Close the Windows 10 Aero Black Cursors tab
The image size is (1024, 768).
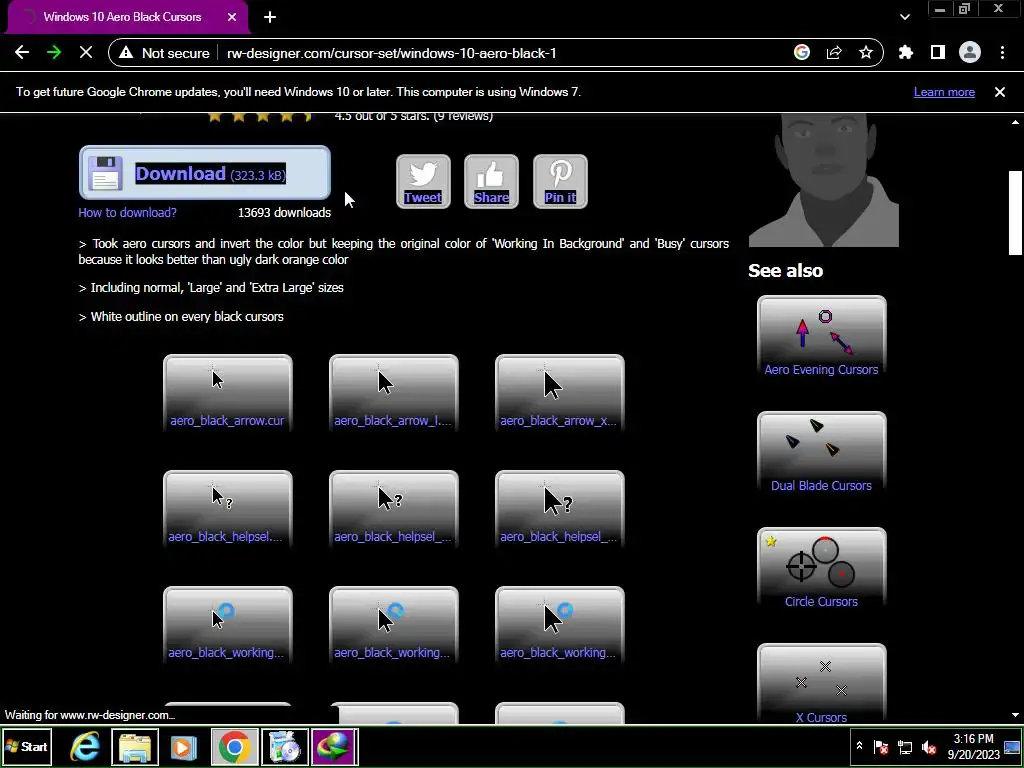[232, 17]
